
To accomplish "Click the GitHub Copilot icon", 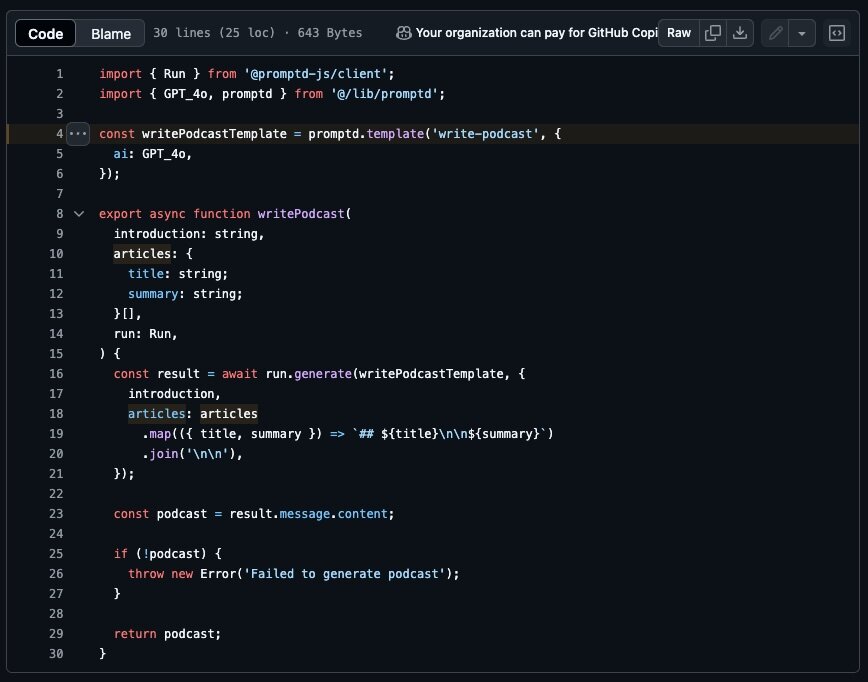I will coord(403,33).
